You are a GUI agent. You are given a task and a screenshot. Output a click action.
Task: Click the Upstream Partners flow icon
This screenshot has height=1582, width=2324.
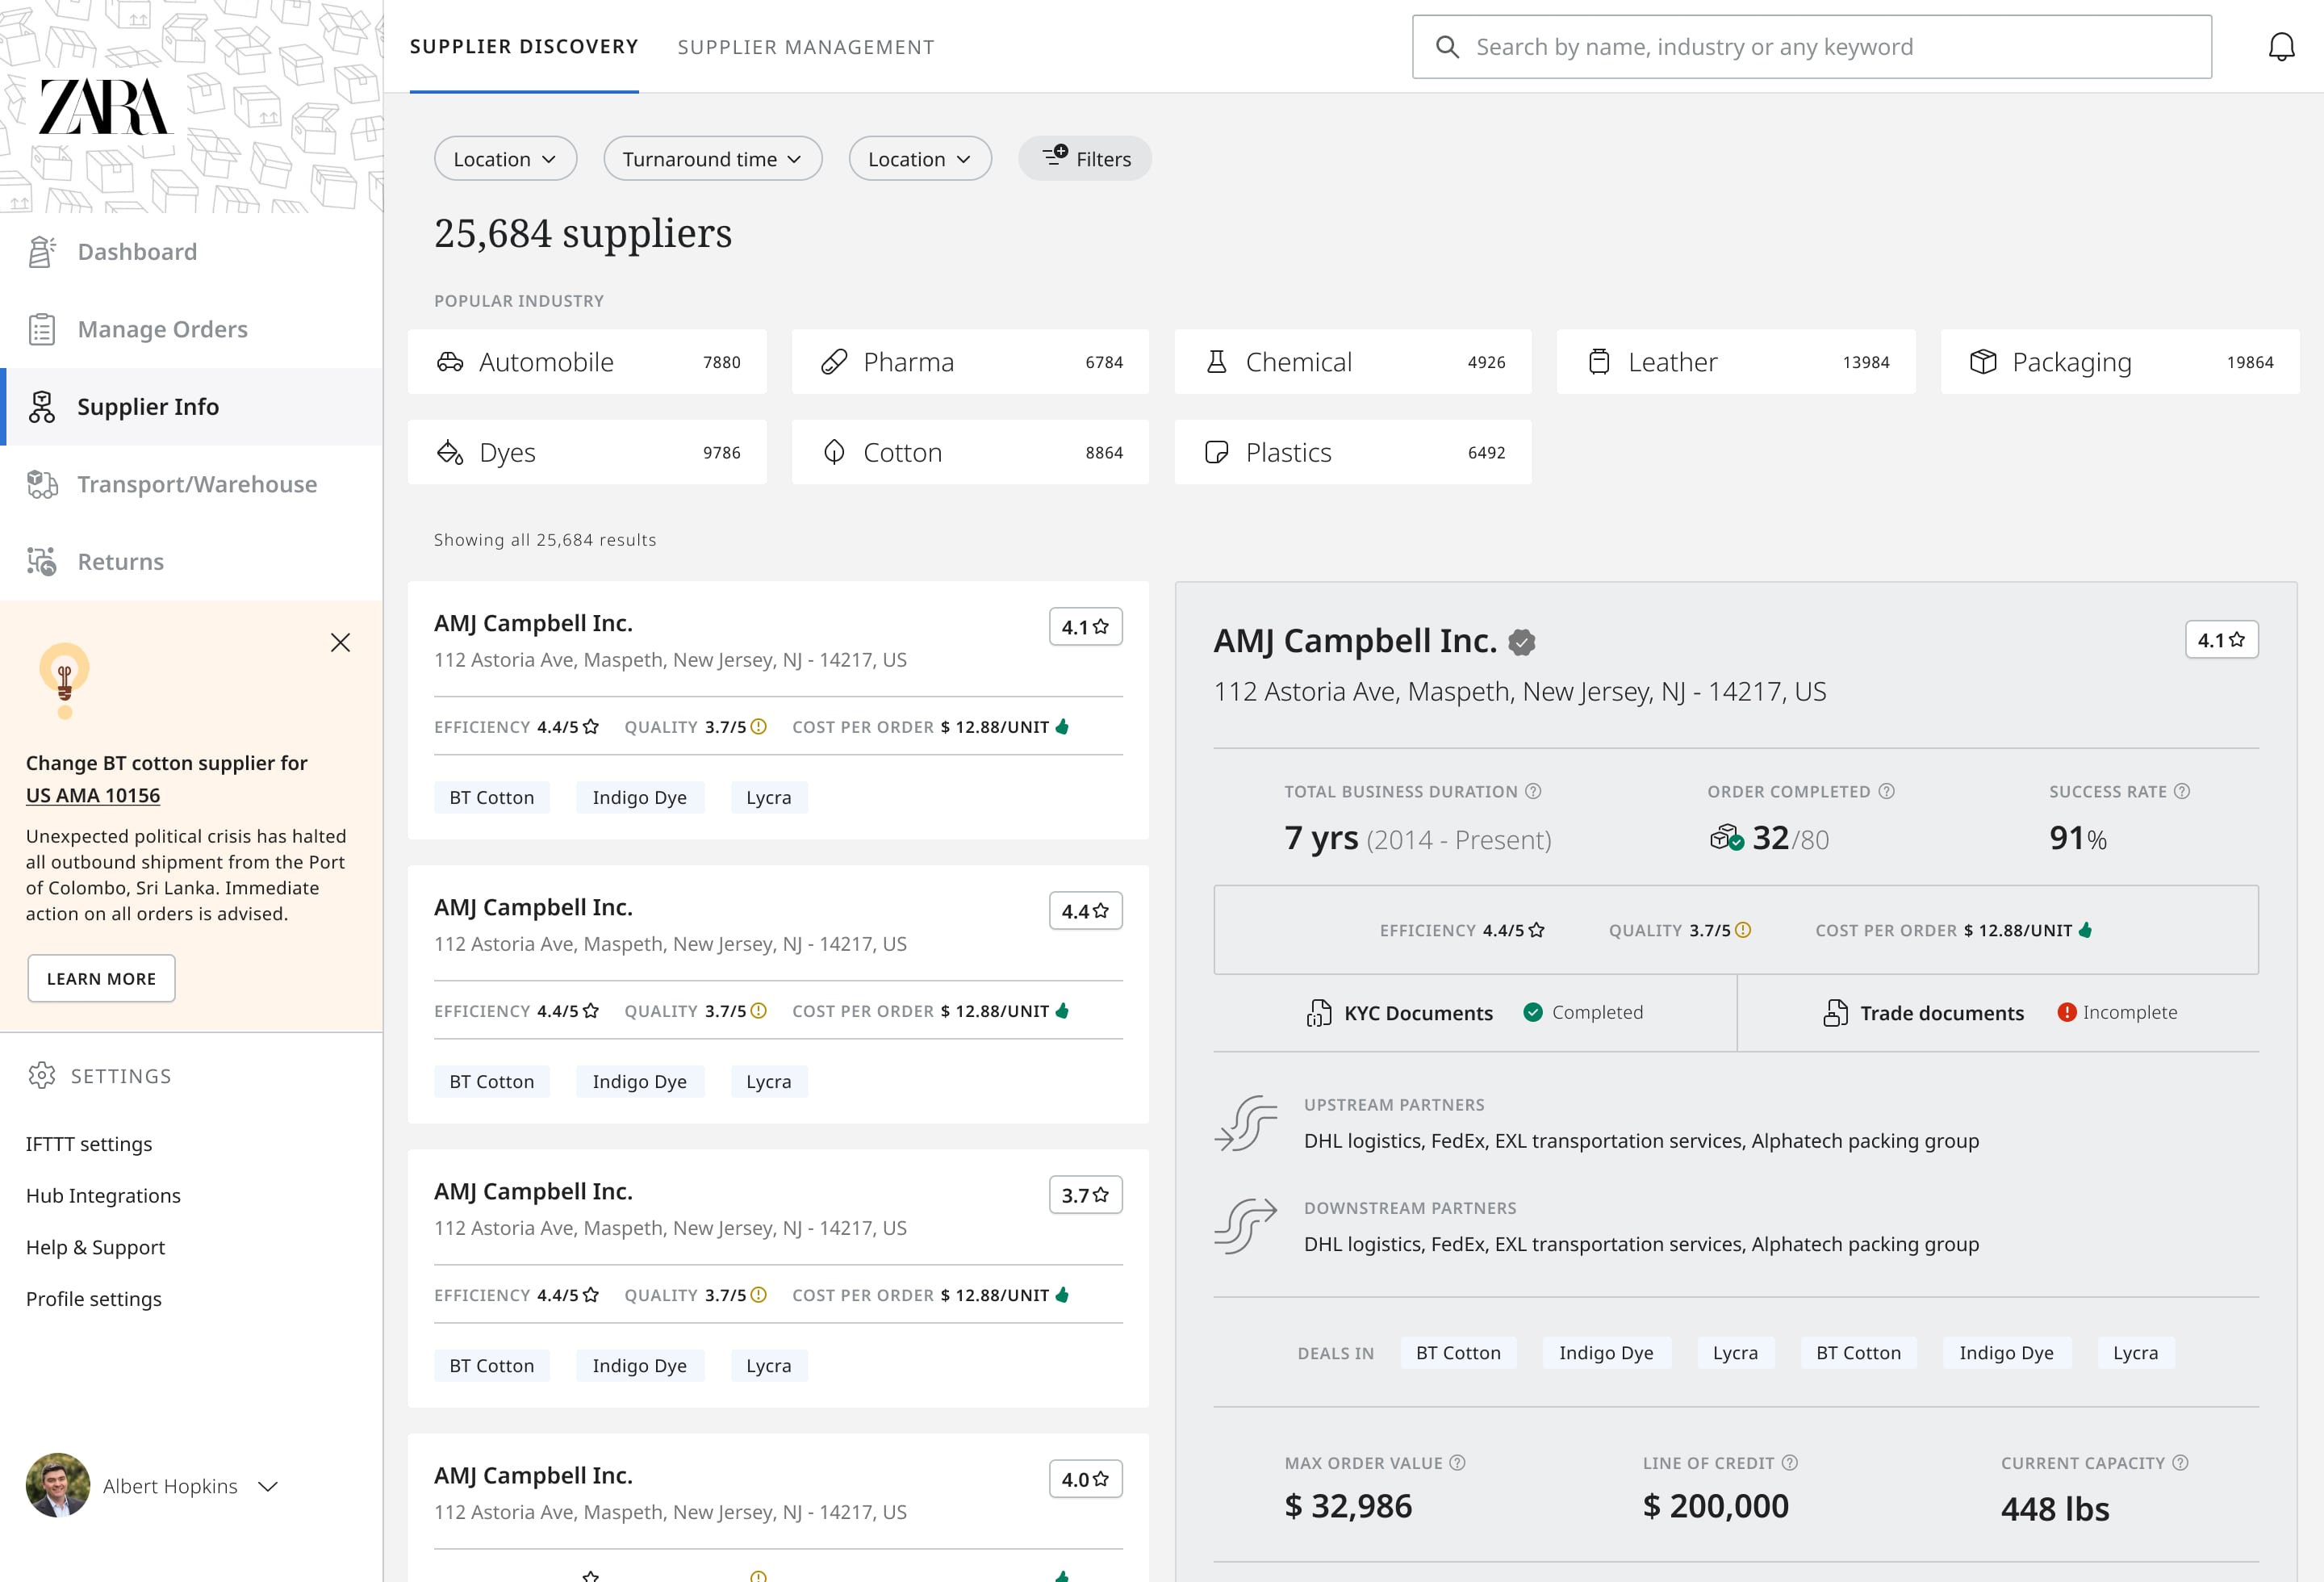[x=1246, y=1123]
